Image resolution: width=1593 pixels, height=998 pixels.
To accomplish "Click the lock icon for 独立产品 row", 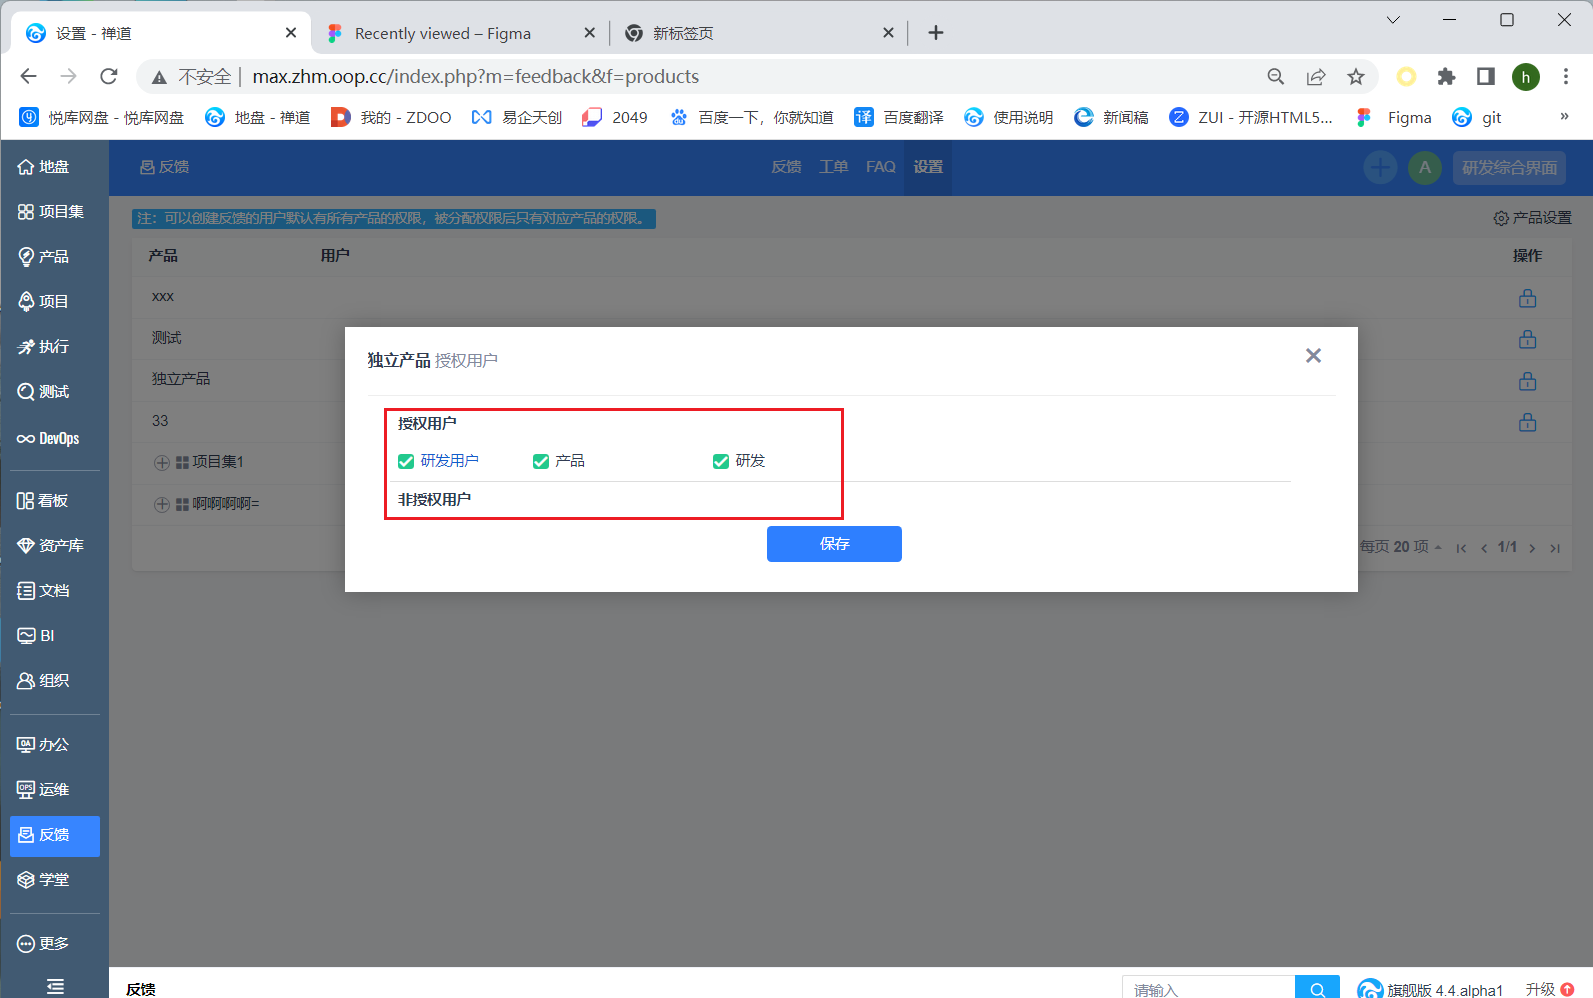I will tap(1527, 381).
